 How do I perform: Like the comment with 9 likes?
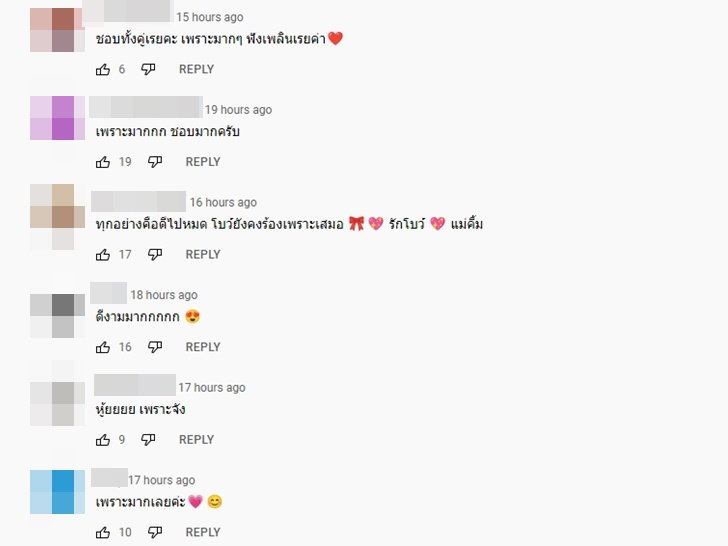pyautogui.click(x=103, y=440)
